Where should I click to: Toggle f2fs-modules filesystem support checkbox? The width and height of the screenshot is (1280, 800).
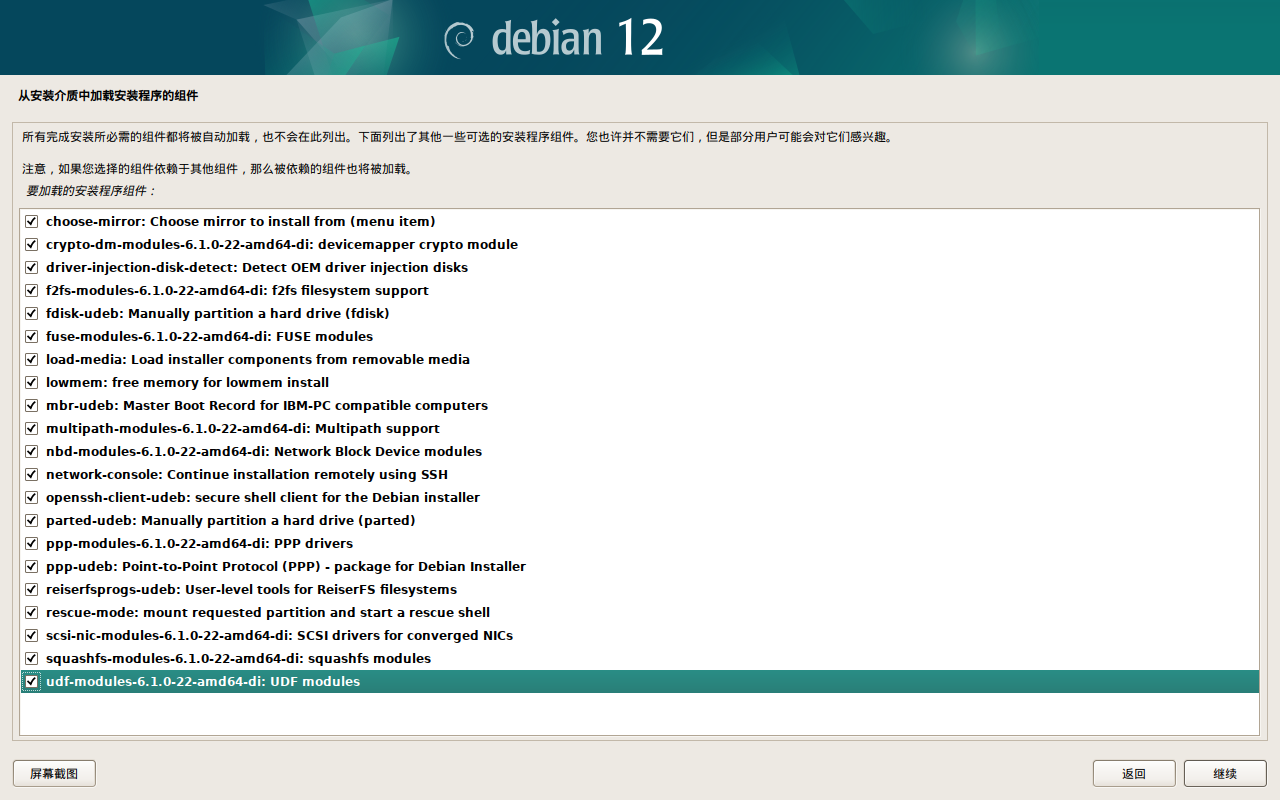click(x=32, y=291)
